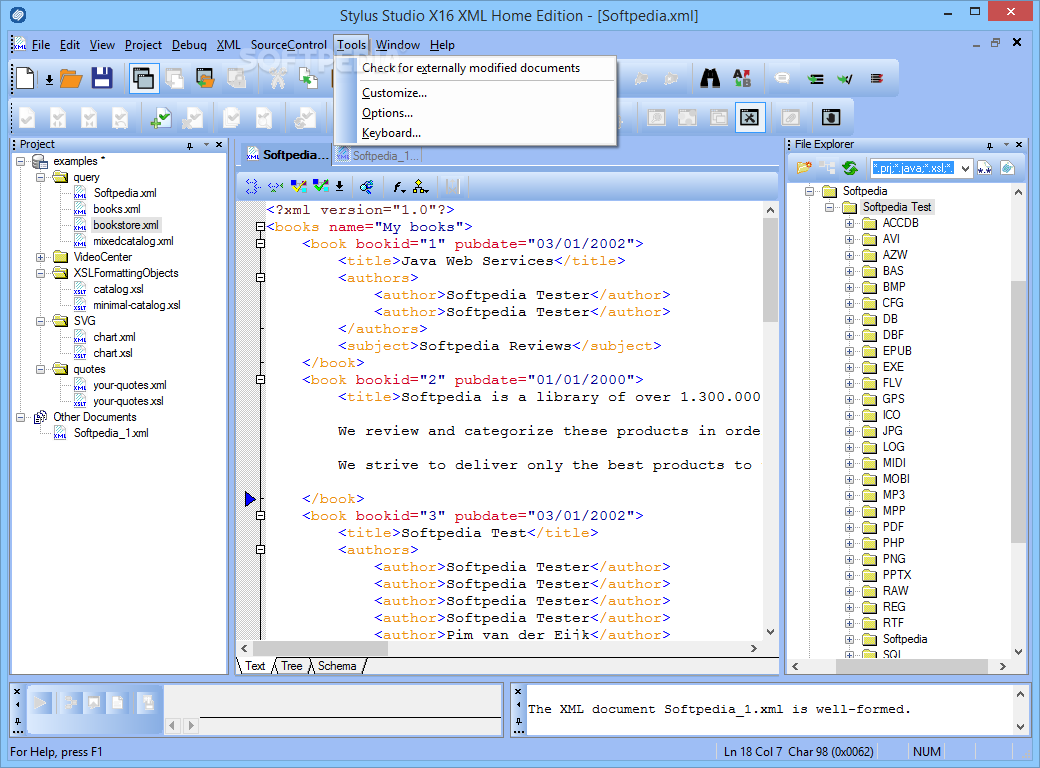Select the PPTX folder in File Explorer
1040x768 pixels.
click(897, 575)
